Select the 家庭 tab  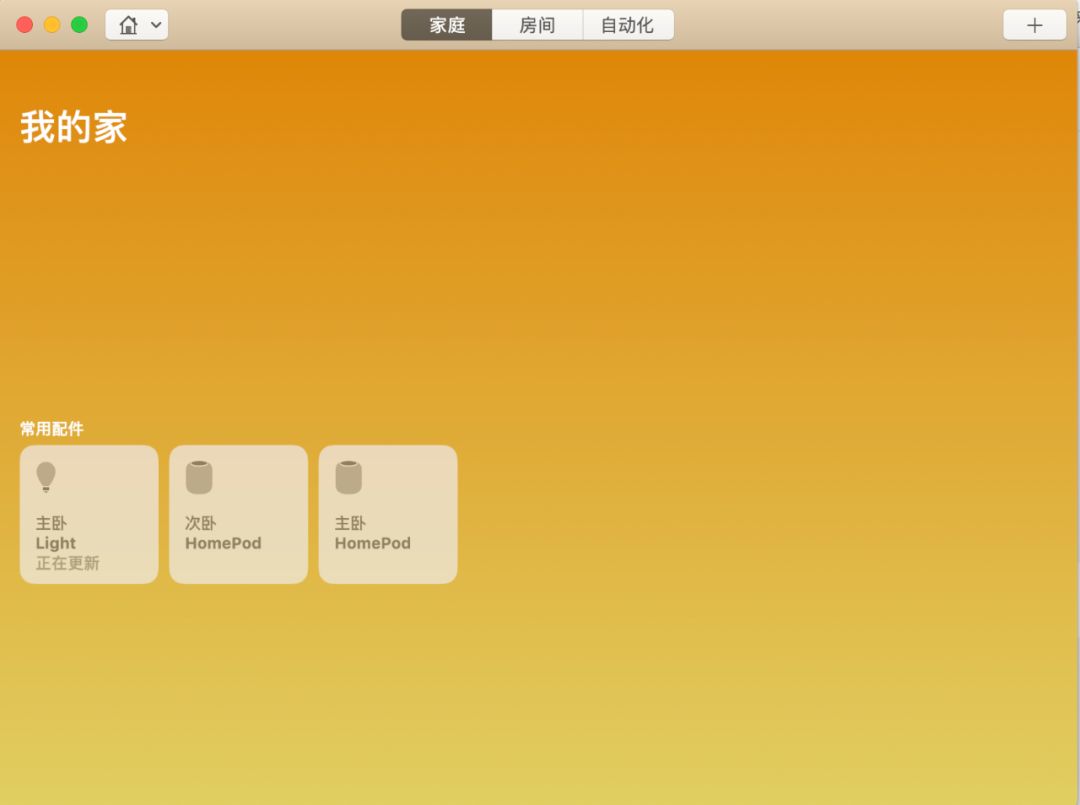click(446, 24)
